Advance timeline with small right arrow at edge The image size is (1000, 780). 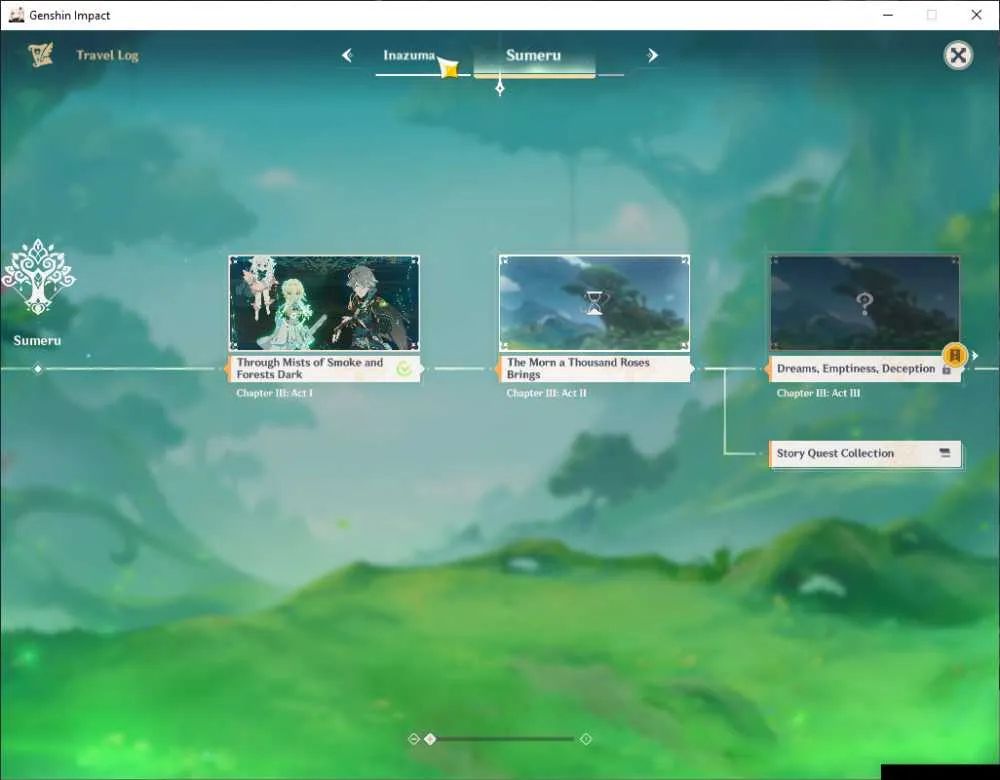point(975,355)
